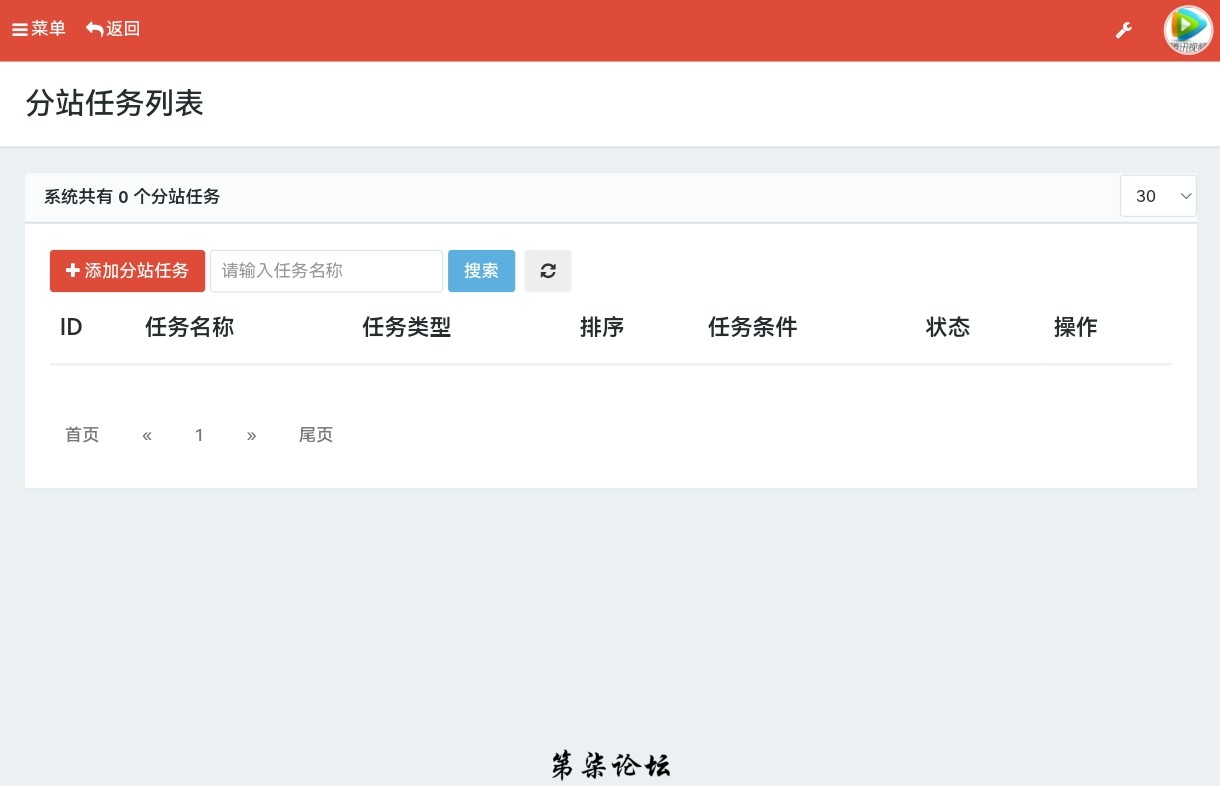This screenshot has width=1220, height=786.
Task: Open the page size dropdown showing 30
Action: coord(1158,196)
